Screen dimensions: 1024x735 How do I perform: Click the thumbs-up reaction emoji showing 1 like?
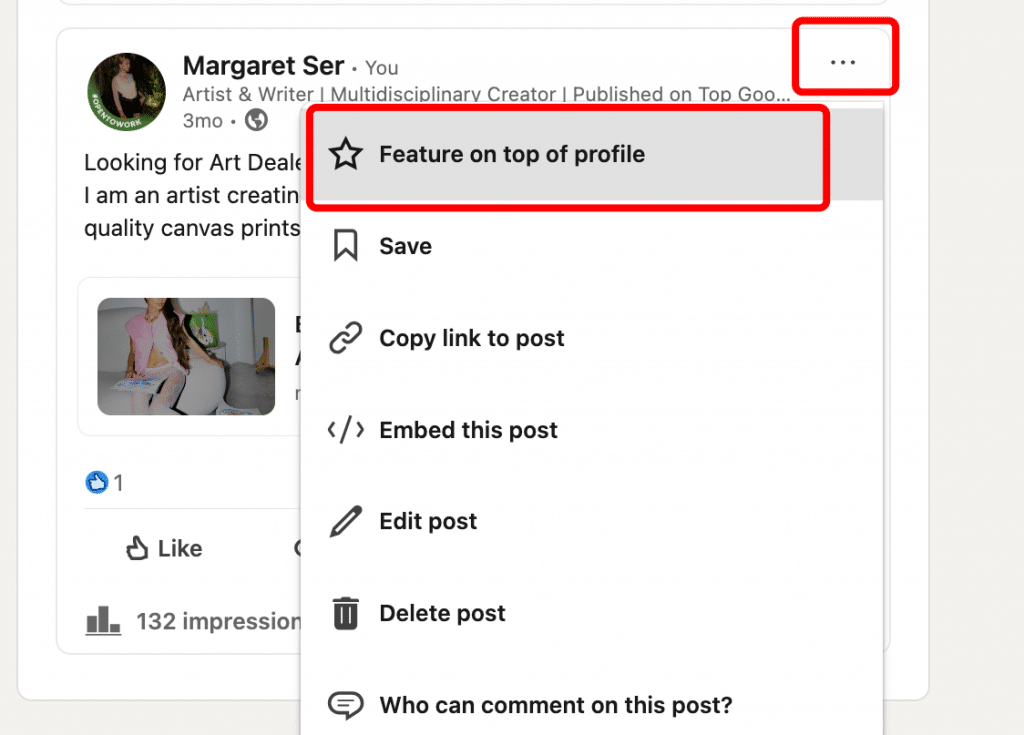[97, 482]
